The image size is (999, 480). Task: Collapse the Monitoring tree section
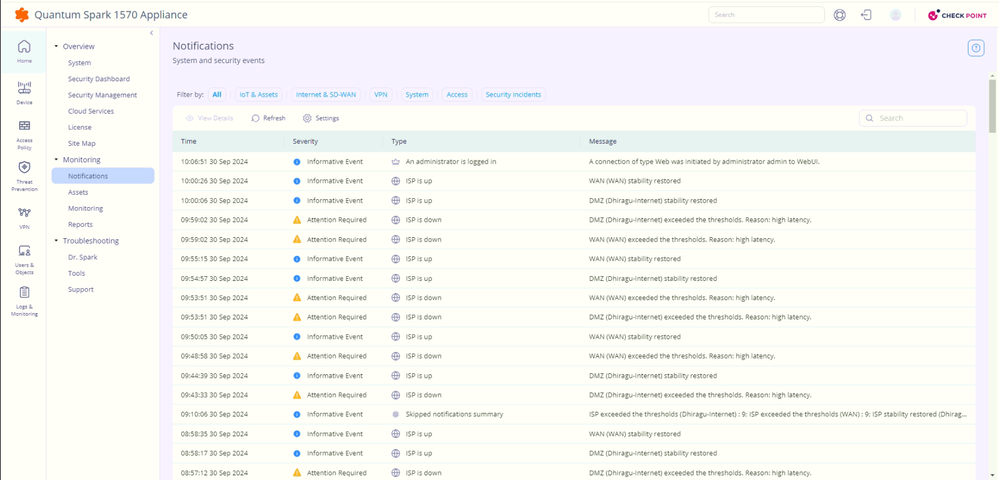[57, 160]
